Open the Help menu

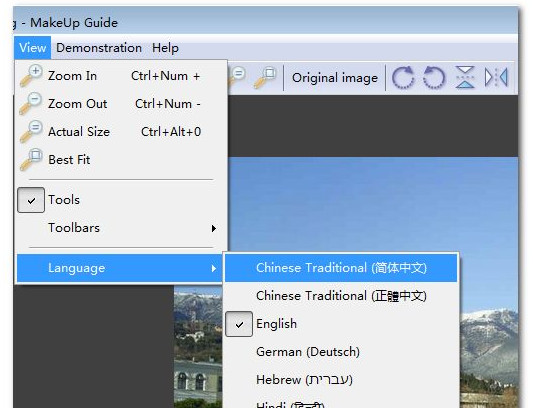pyautogui.click(x=165, y=48)
